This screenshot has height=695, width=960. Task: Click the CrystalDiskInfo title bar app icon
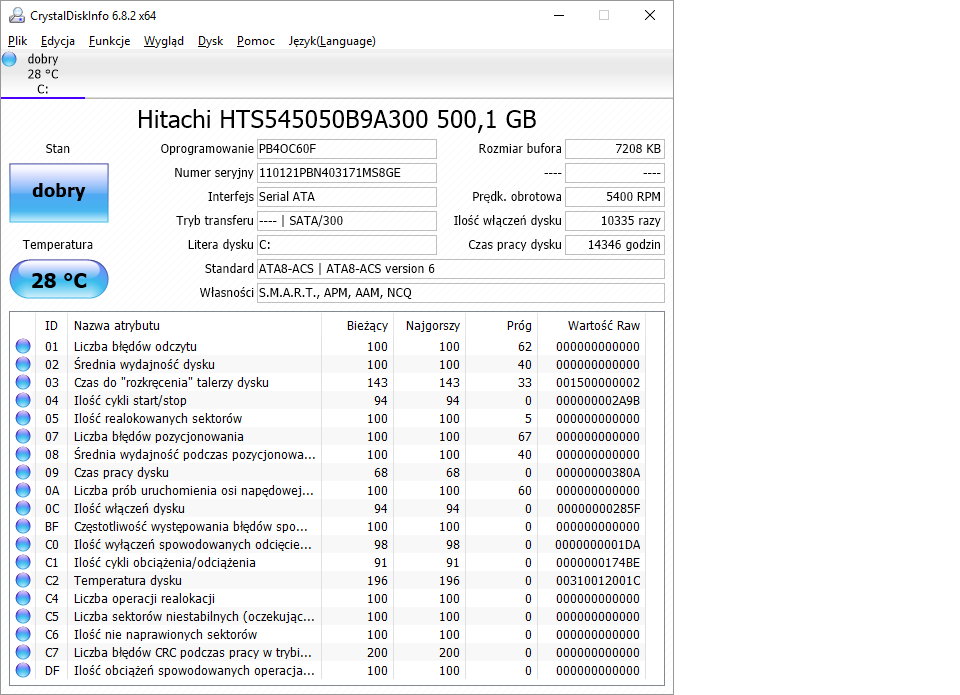[x=17, y=15]
